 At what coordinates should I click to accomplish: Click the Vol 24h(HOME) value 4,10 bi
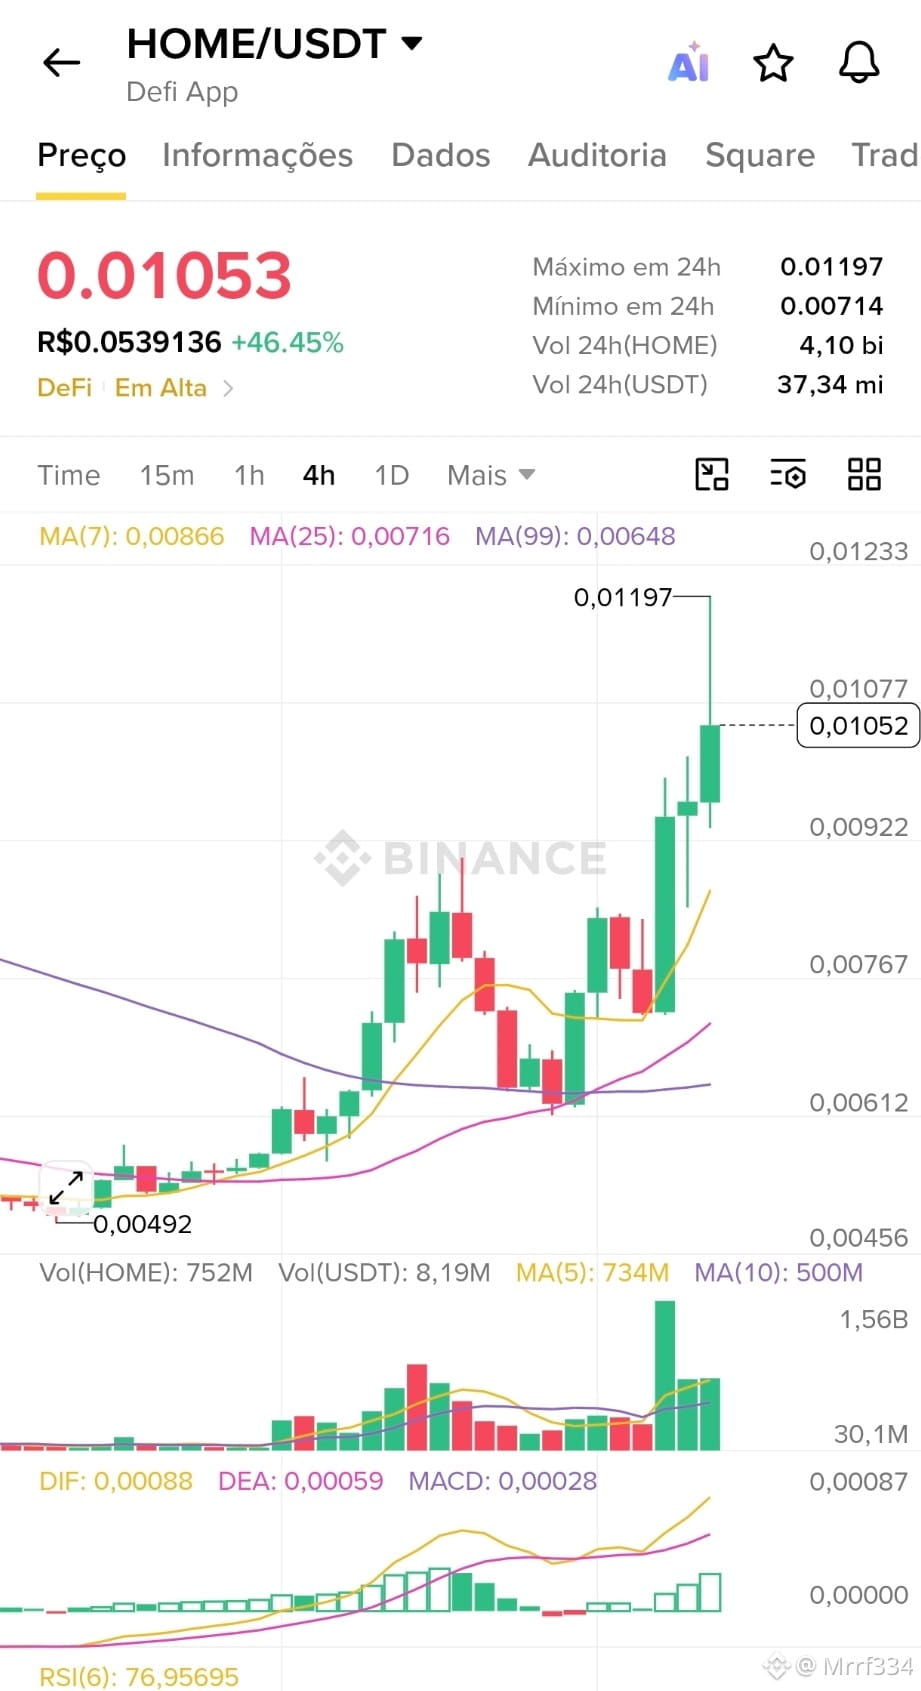tap(841, 345)
